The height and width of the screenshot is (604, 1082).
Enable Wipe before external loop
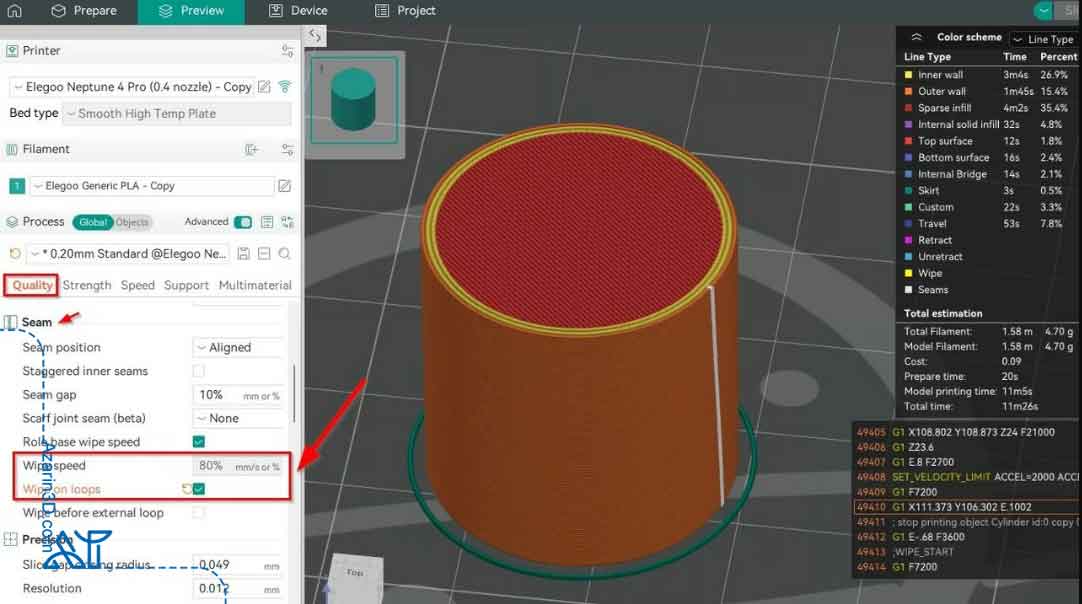tap(199, 513)
